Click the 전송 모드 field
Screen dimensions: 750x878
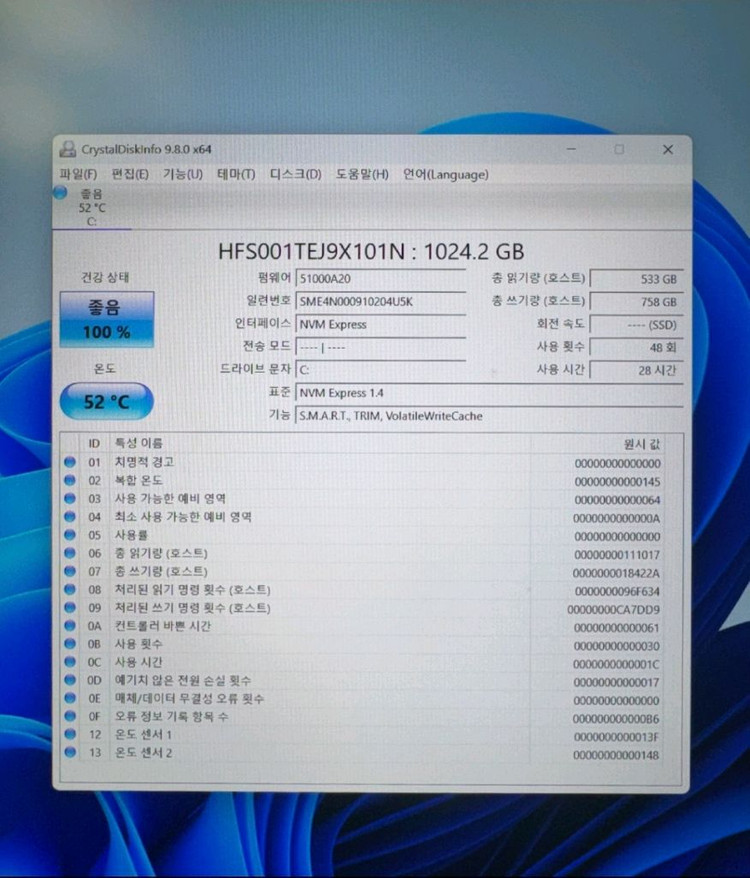click(x=380, y=348)
